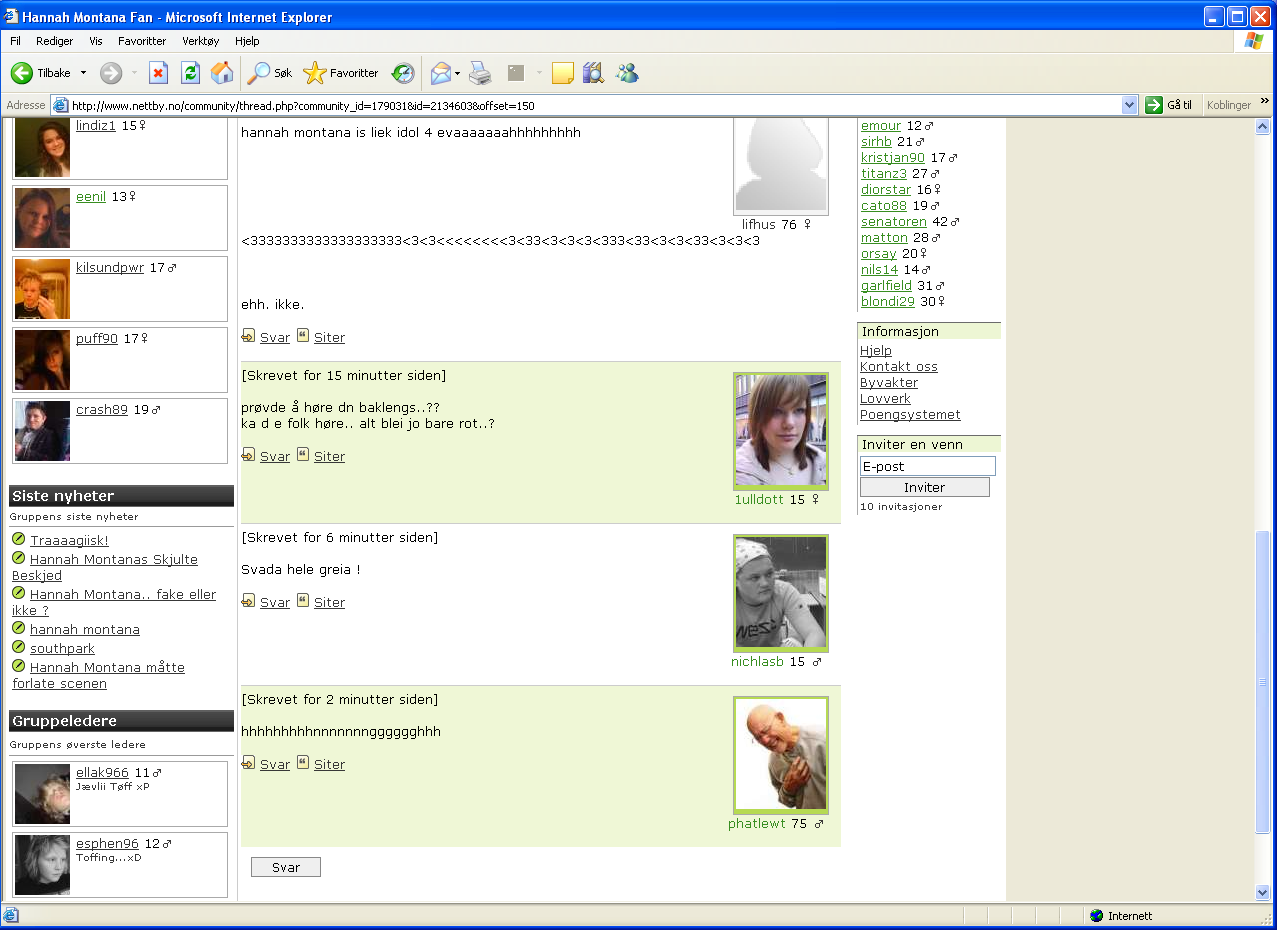Click the Edit page toolbar icon
Viewport: 1280px width, 930px height.
click(516, 73)
